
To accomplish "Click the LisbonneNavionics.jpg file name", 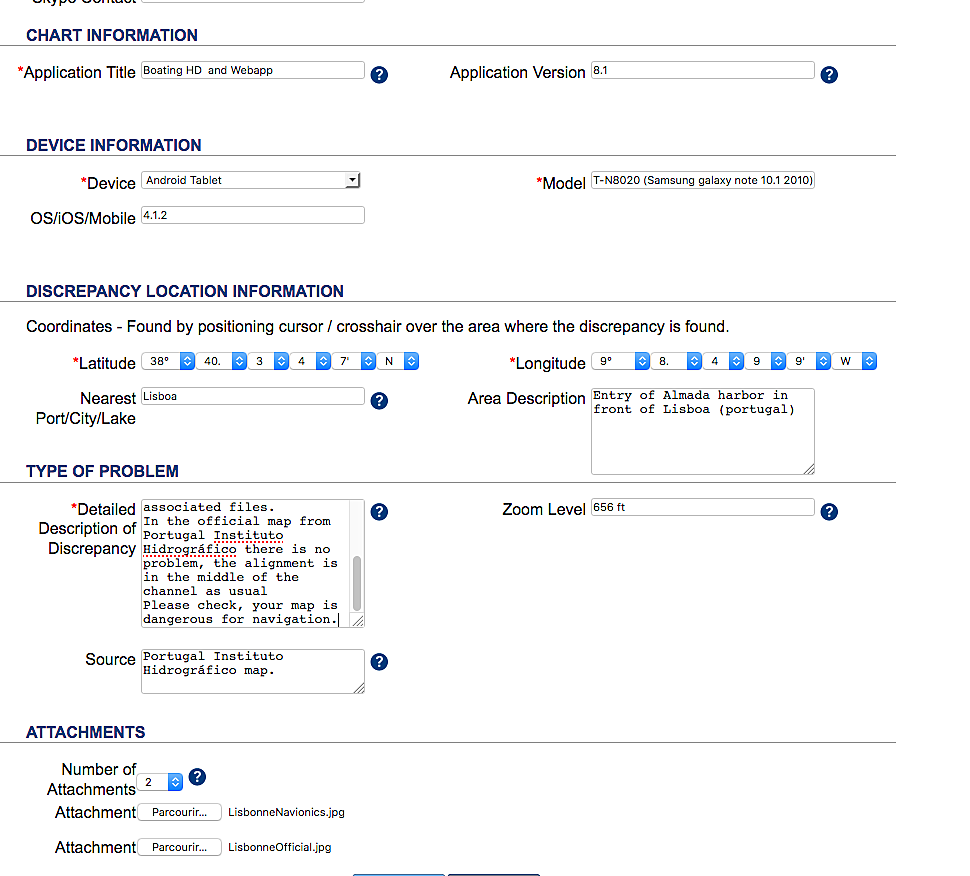I will click(x=286, y=812).
